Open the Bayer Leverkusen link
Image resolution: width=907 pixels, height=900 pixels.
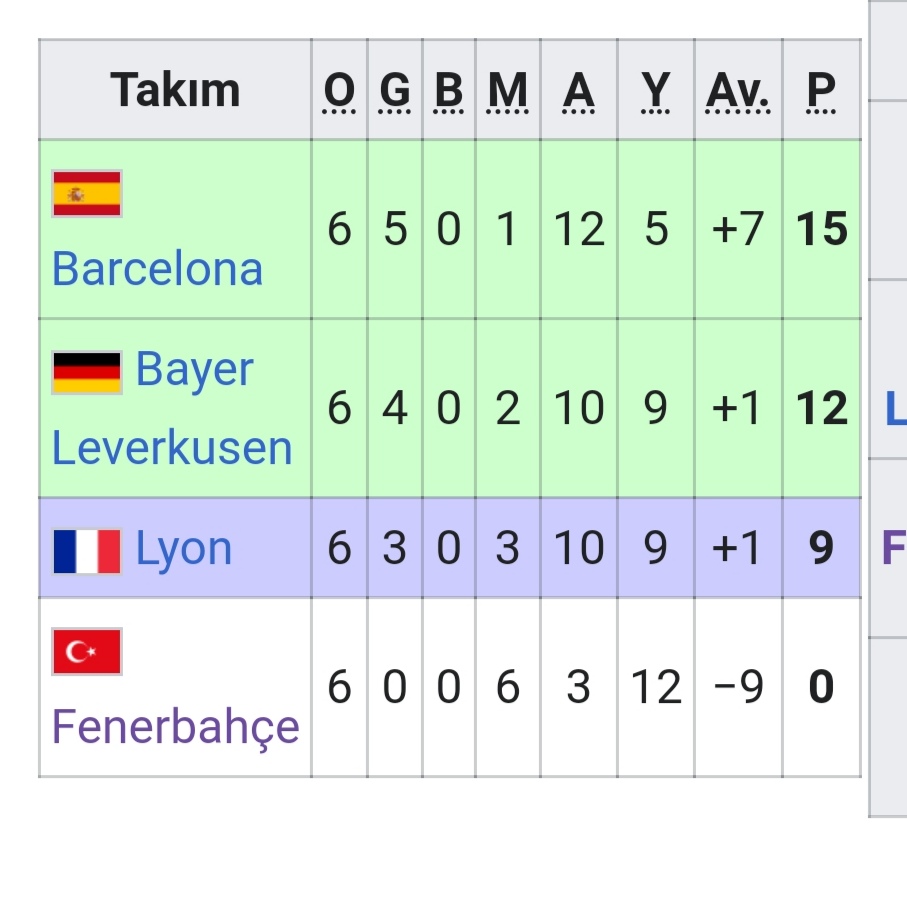coord(172,408)
